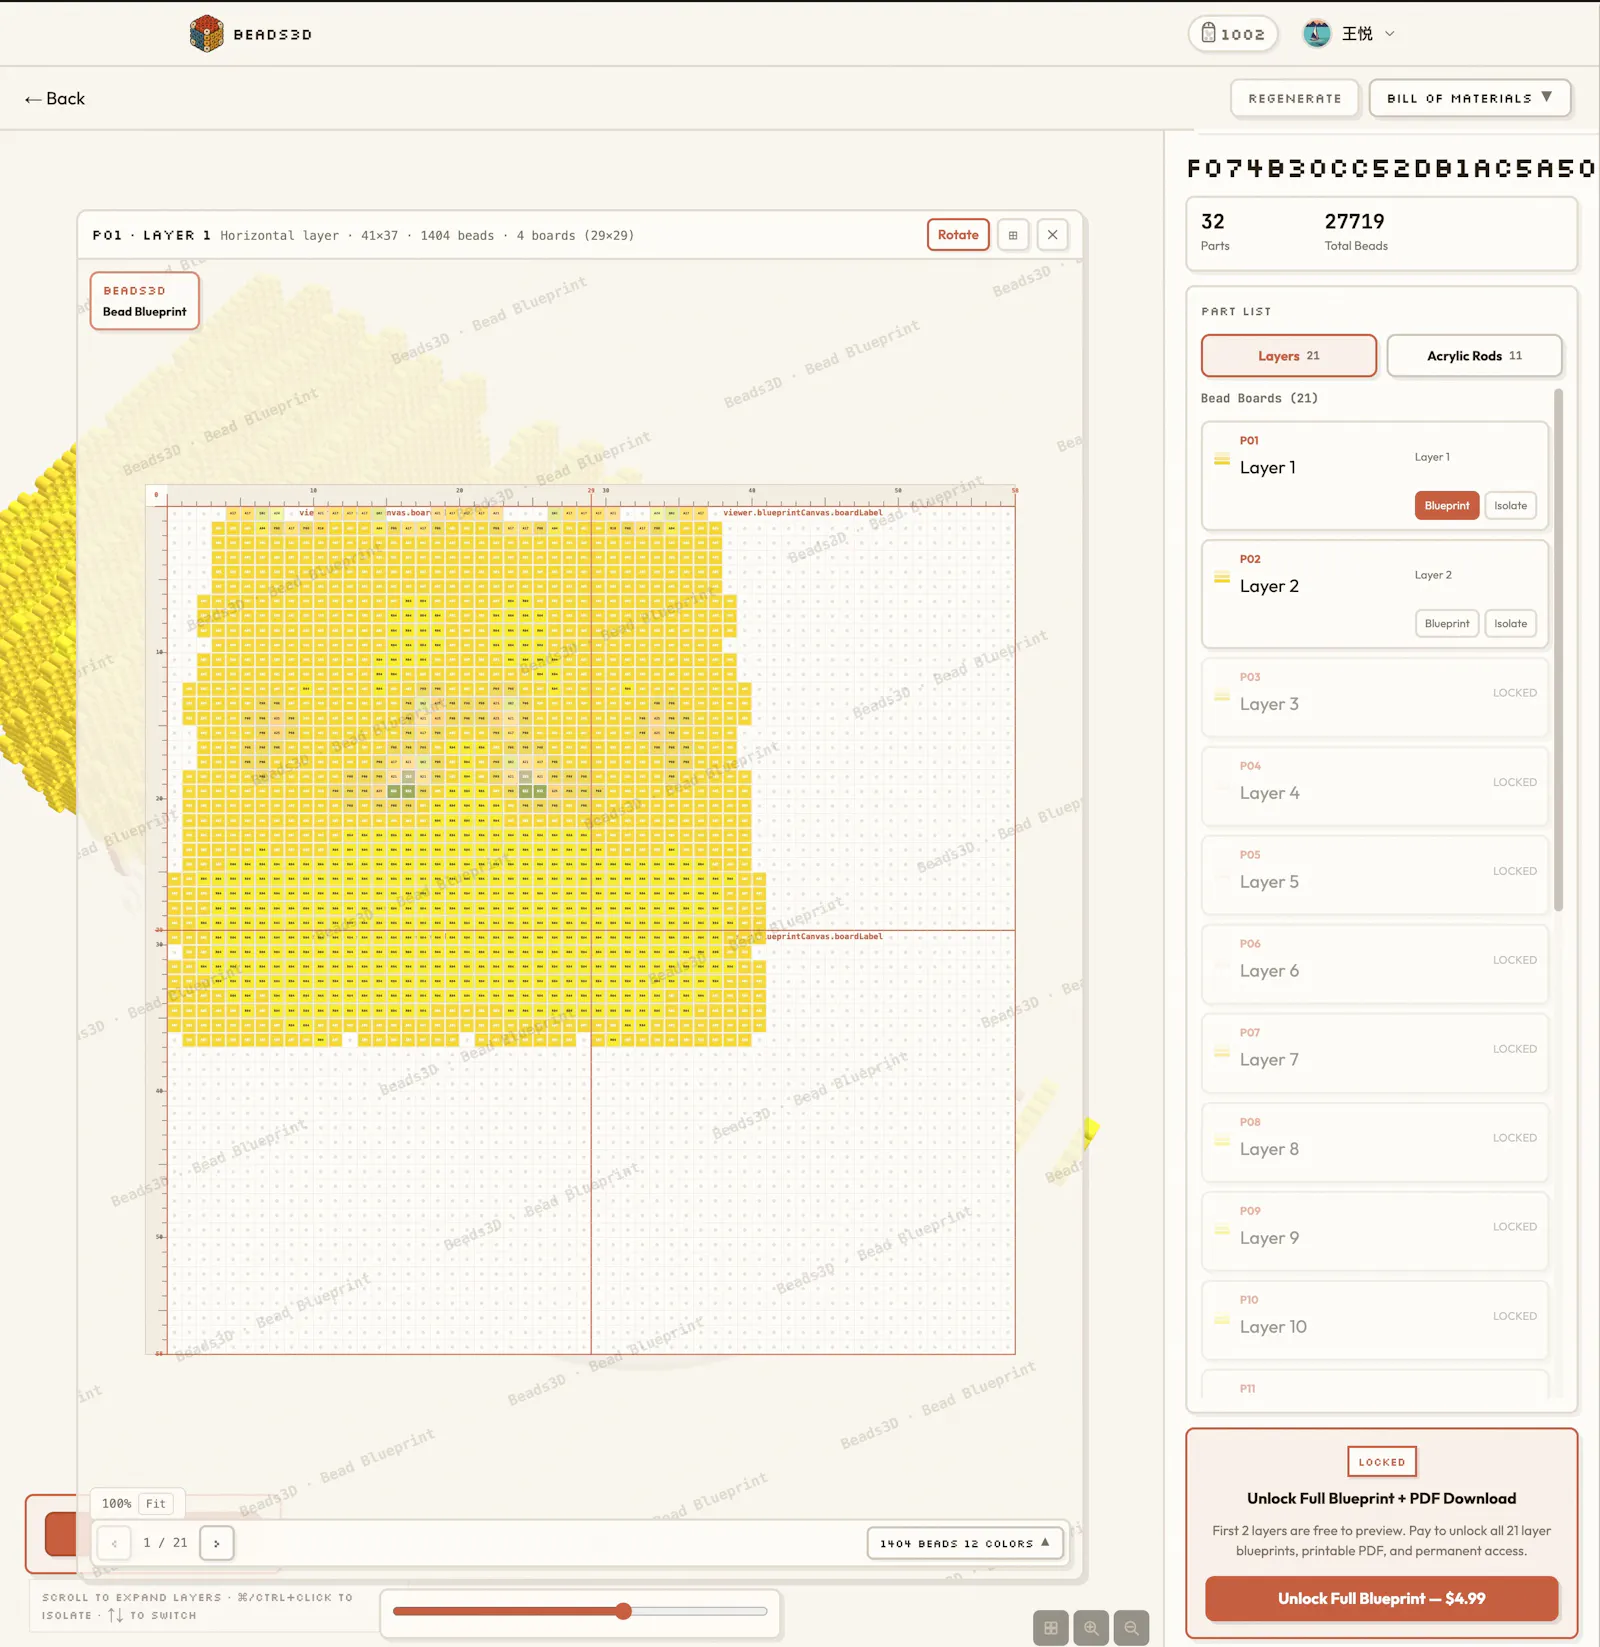Click the 32 Parts statistic
This screenshot has width=1600, height=1647.
point(1215,231)
